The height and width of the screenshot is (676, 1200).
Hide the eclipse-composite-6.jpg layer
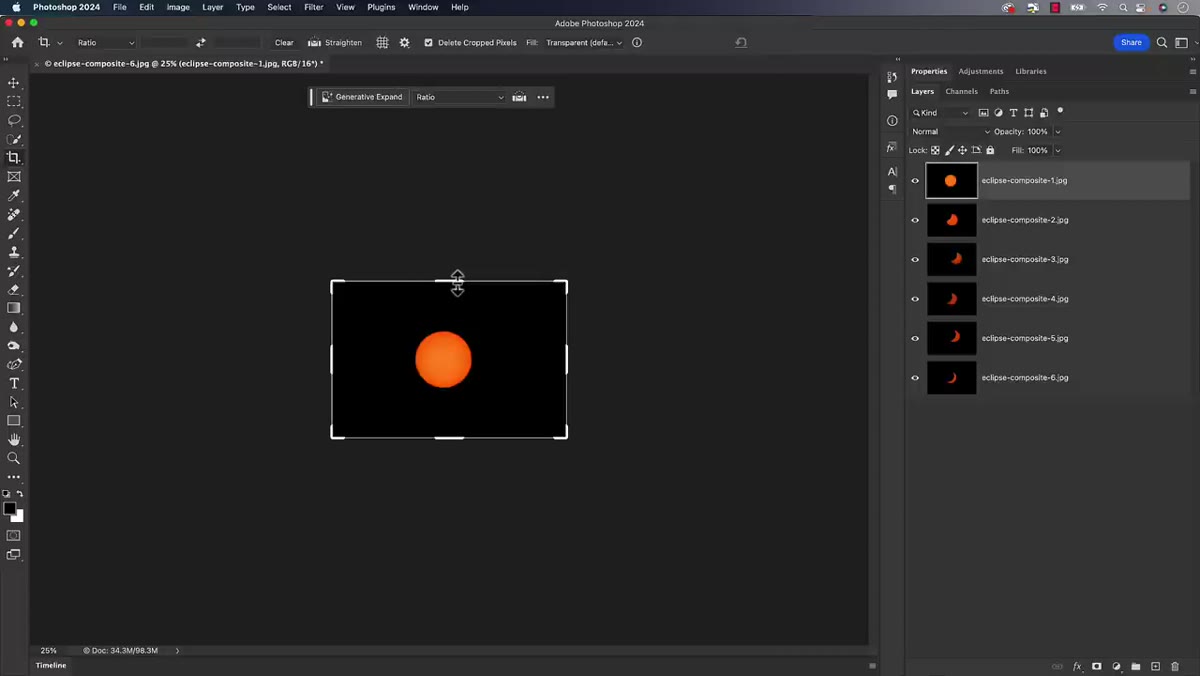(x=915, y=378)
